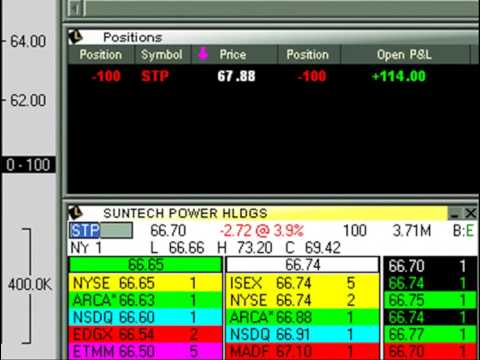Click the -2.72 @ 3.9% change value
Image resolution: width=480 pixels, height=360 pixels.
(x=262, y=231)
